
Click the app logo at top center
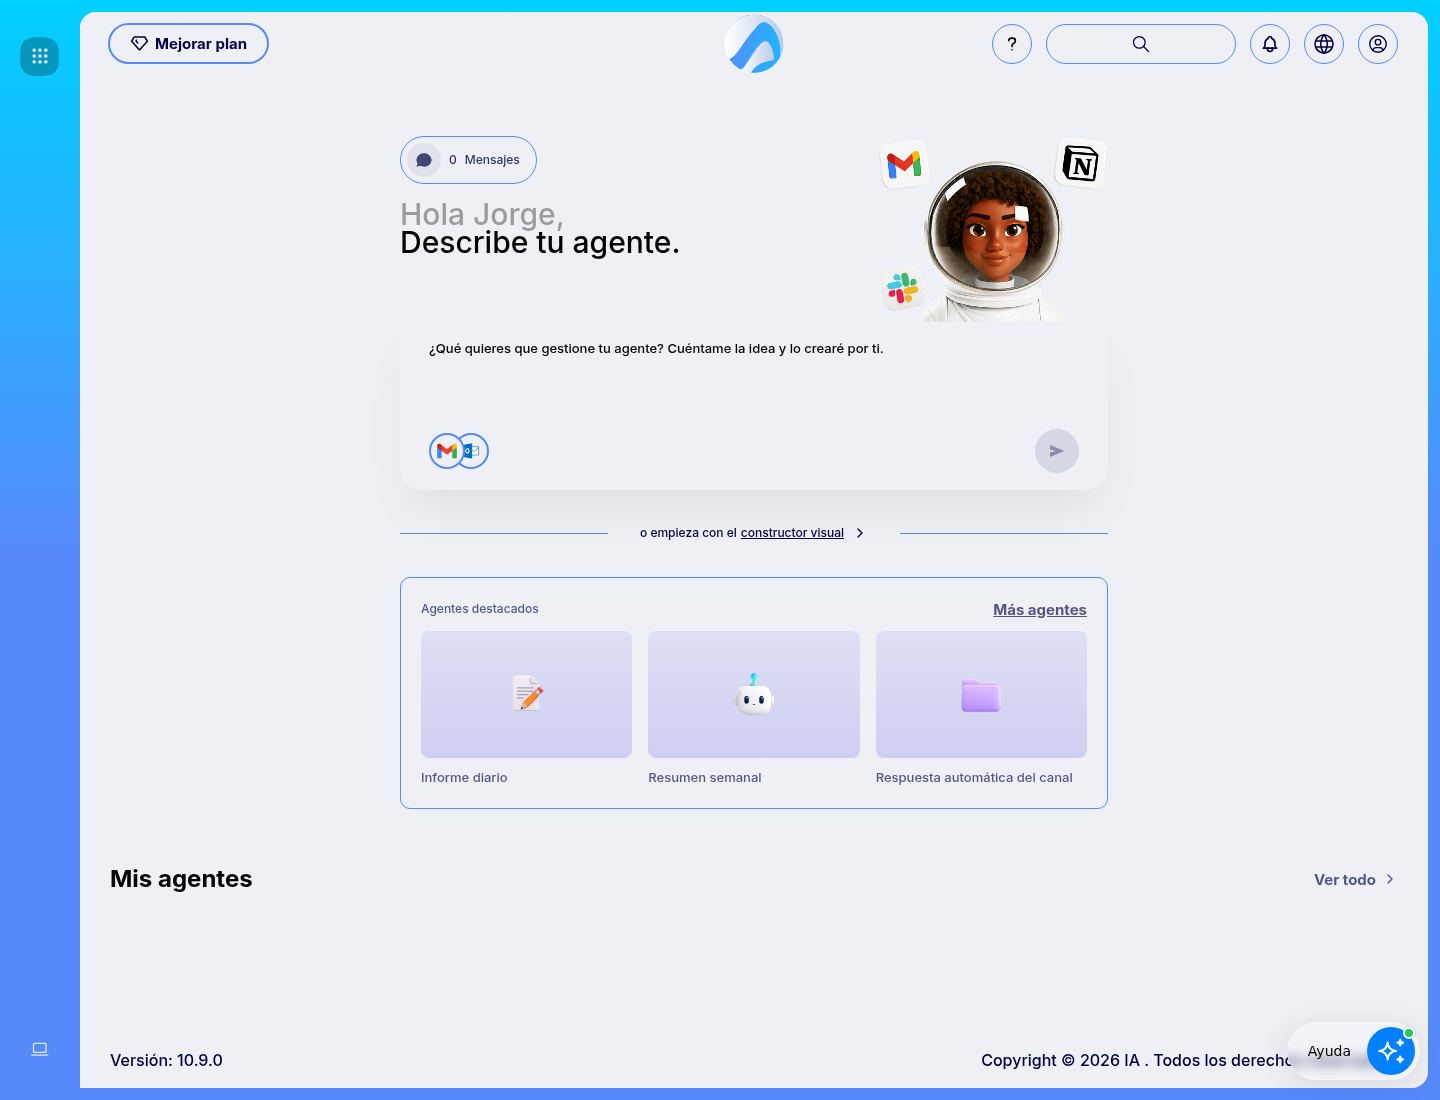754,44
